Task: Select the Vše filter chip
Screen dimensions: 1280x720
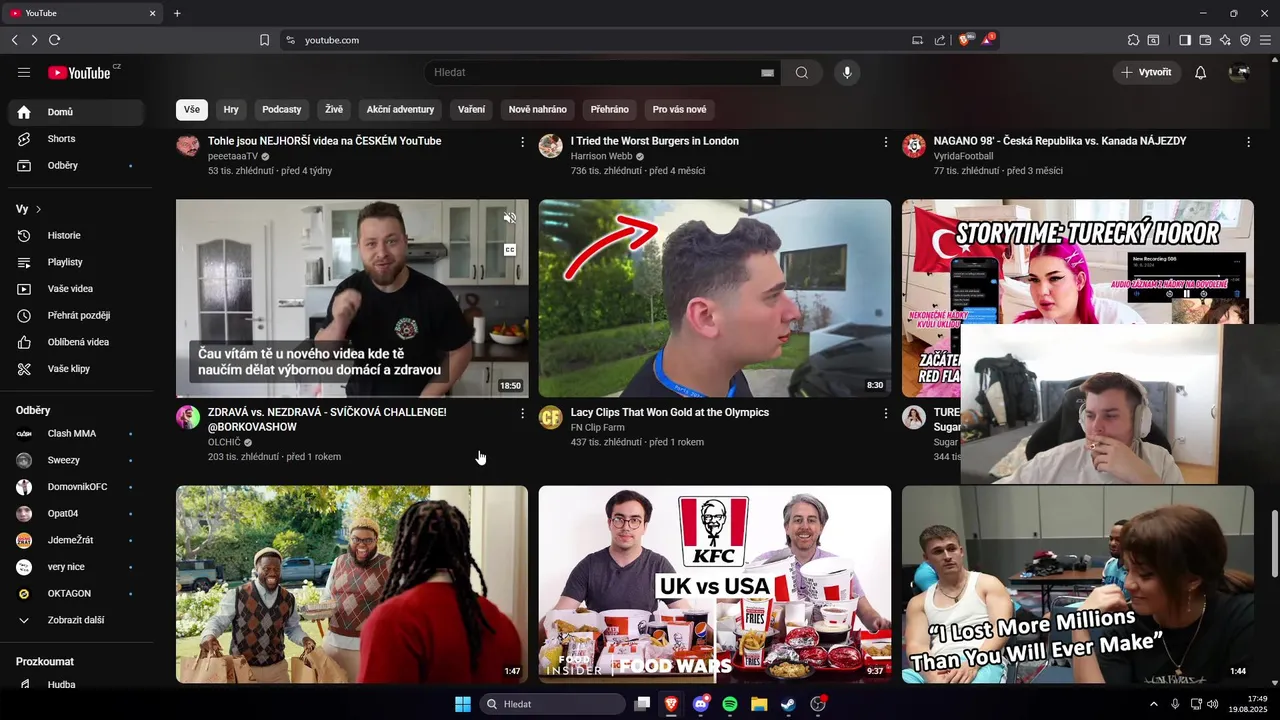Action: [191, 109]
